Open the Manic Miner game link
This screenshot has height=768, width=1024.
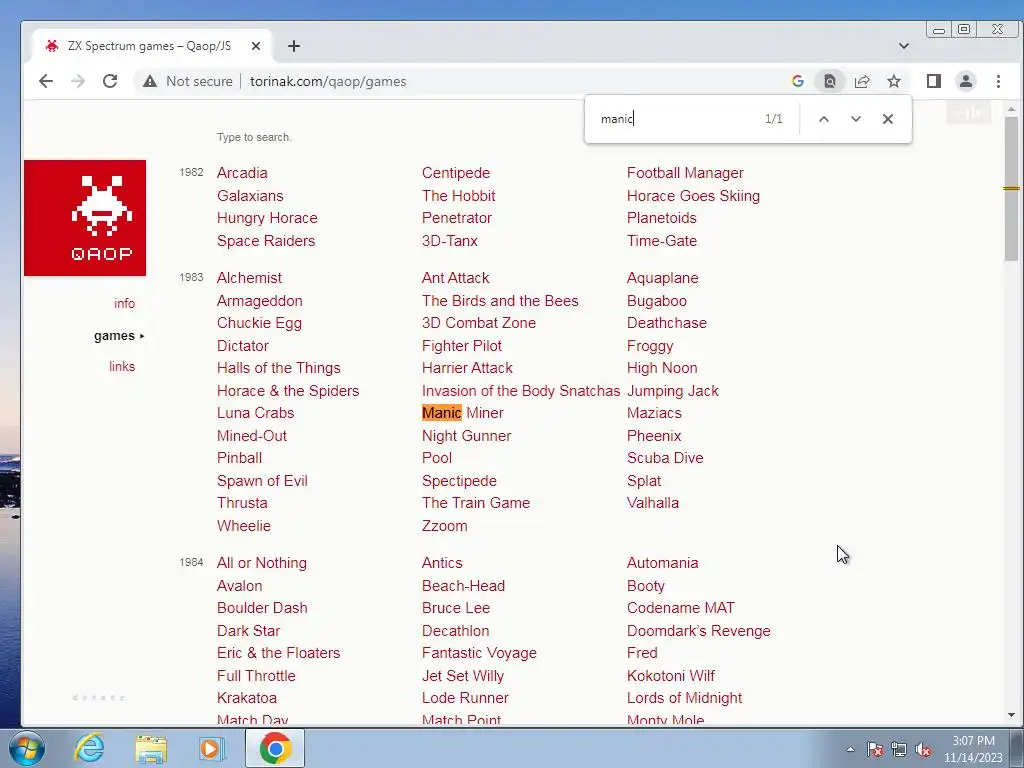pyautogui.click(x=462, y=413)
